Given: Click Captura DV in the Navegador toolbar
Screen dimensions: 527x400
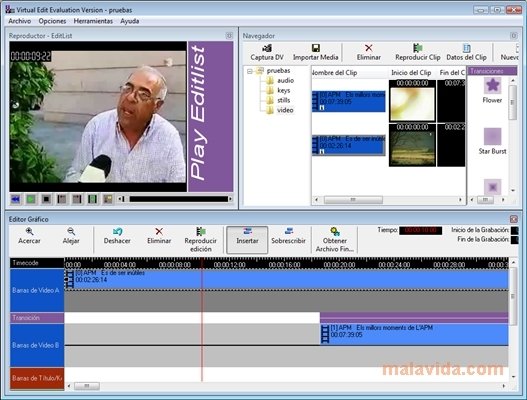Looking at the screenshot, I should tap(267, 53).
